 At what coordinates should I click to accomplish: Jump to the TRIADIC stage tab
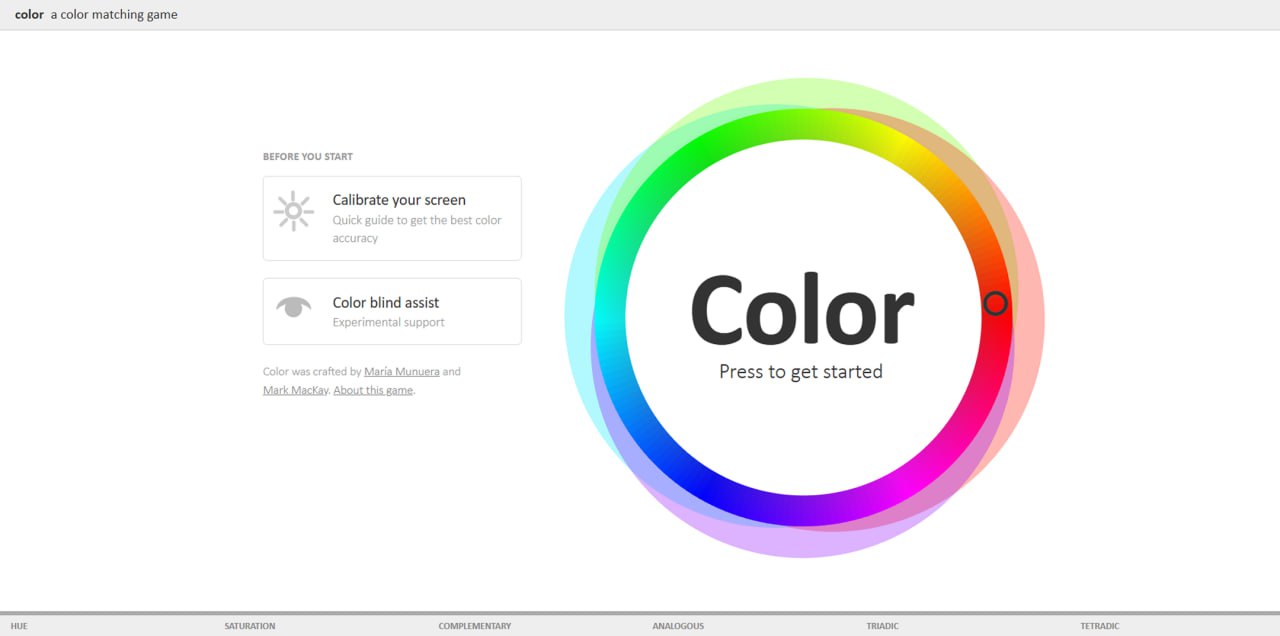point(882,626)
